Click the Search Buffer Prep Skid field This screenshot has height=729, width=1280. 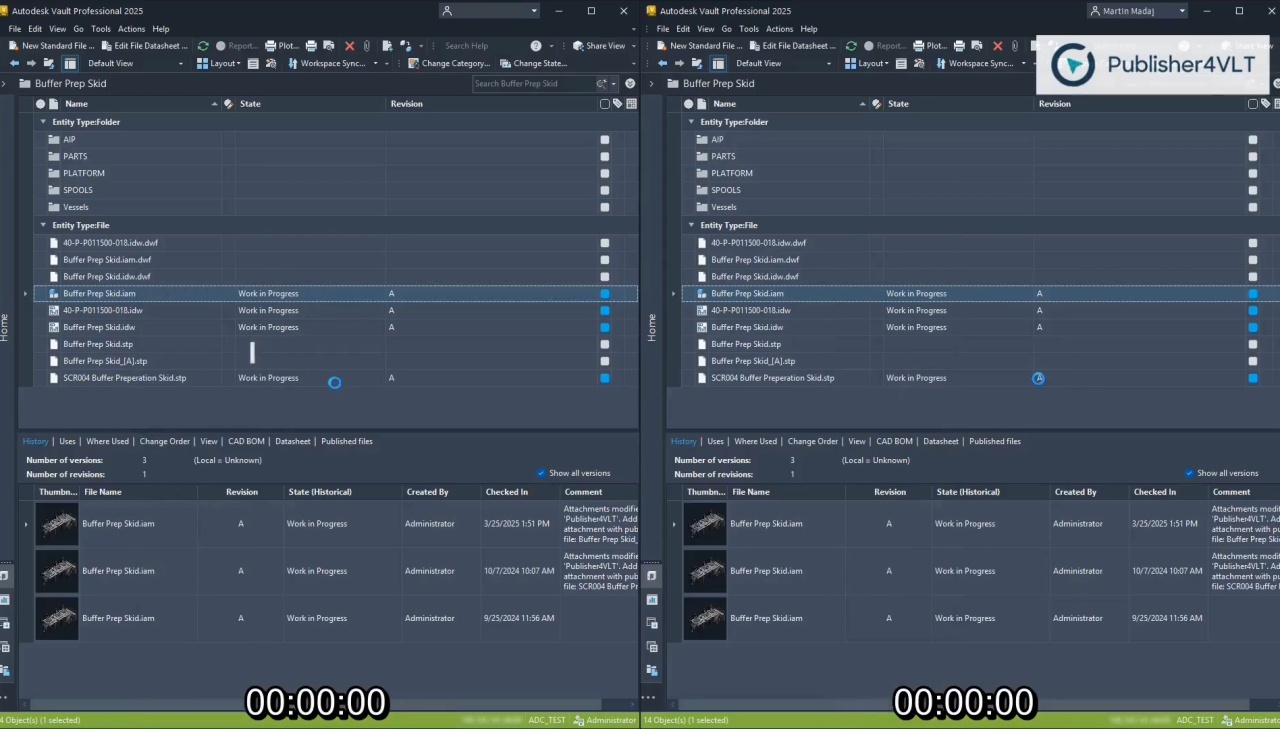(x=534, y=84)
